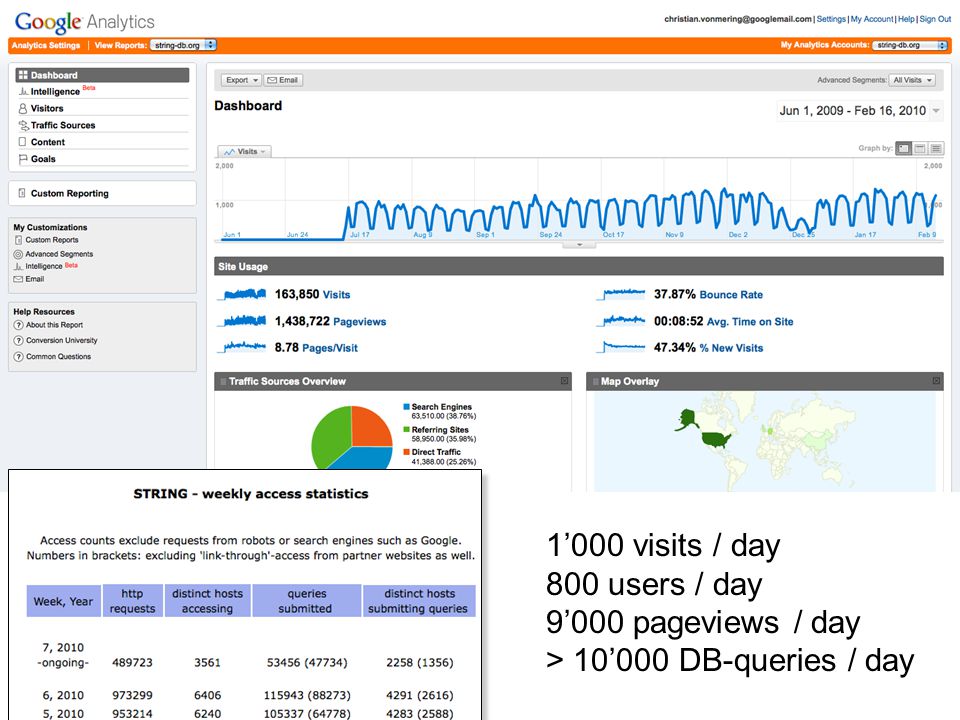
Task: Click the envelope icon under My Customizations
Action: click(18, 279)
